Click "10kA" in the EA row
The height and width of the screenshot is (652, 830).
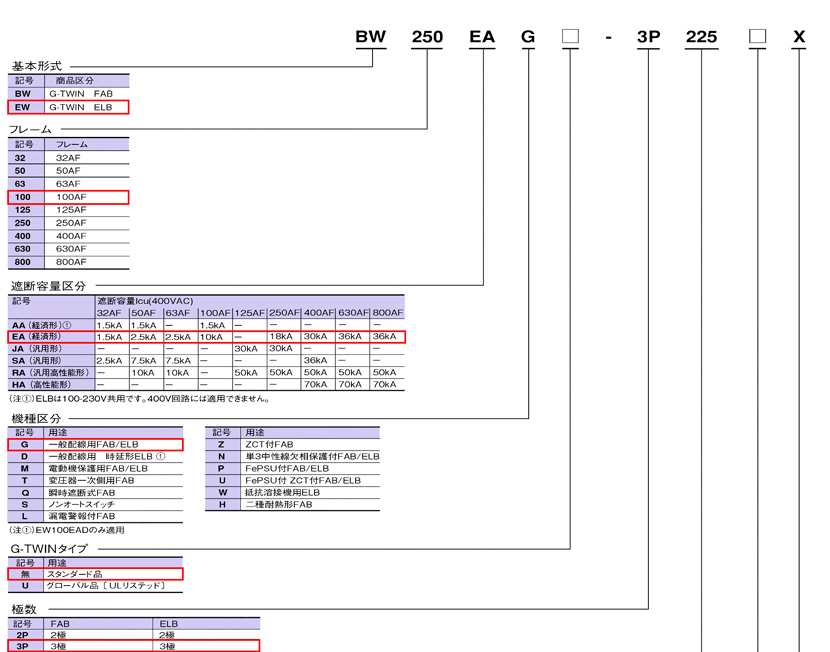[211, 337]
